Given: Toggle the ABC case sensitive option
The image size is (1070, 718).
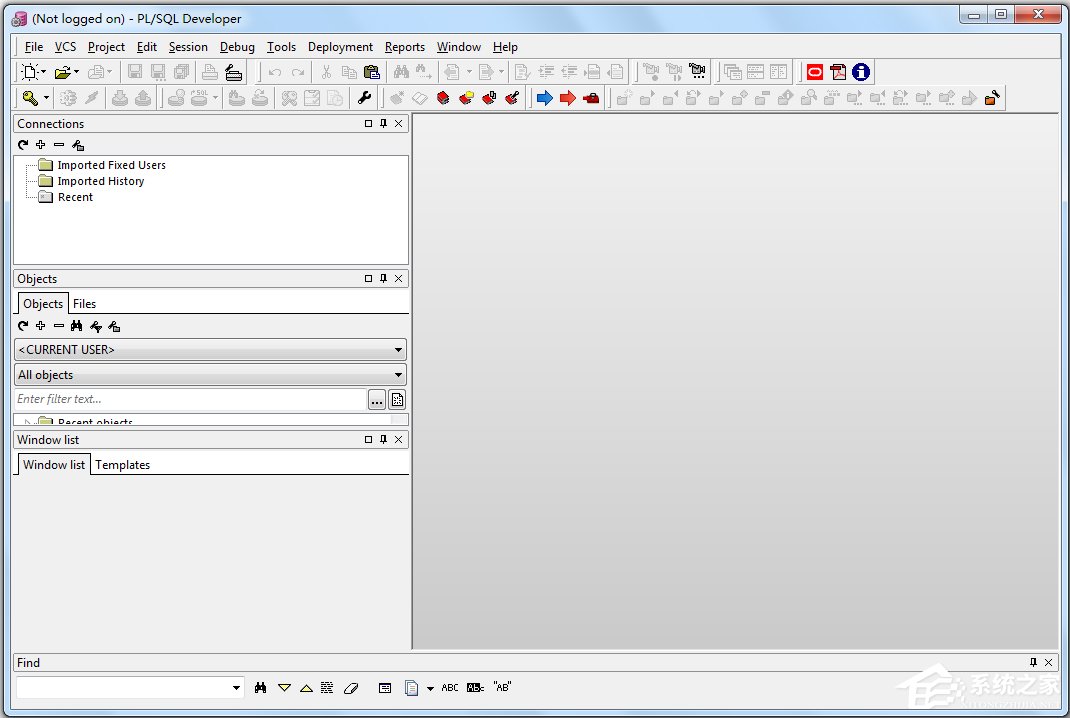Looking at the screenshot, I should pos(450,688).
